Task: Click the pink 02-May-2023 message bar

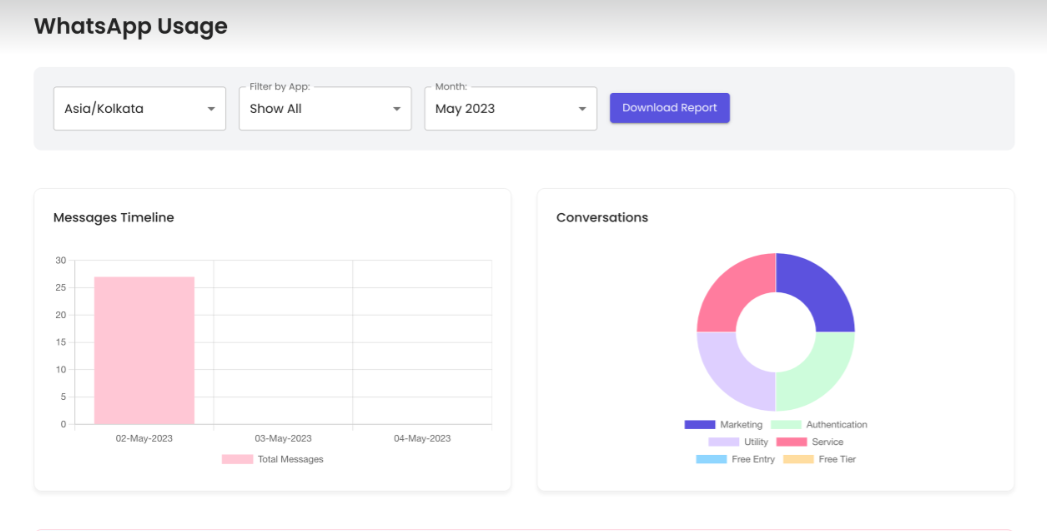Action: [x=144, y=351]
